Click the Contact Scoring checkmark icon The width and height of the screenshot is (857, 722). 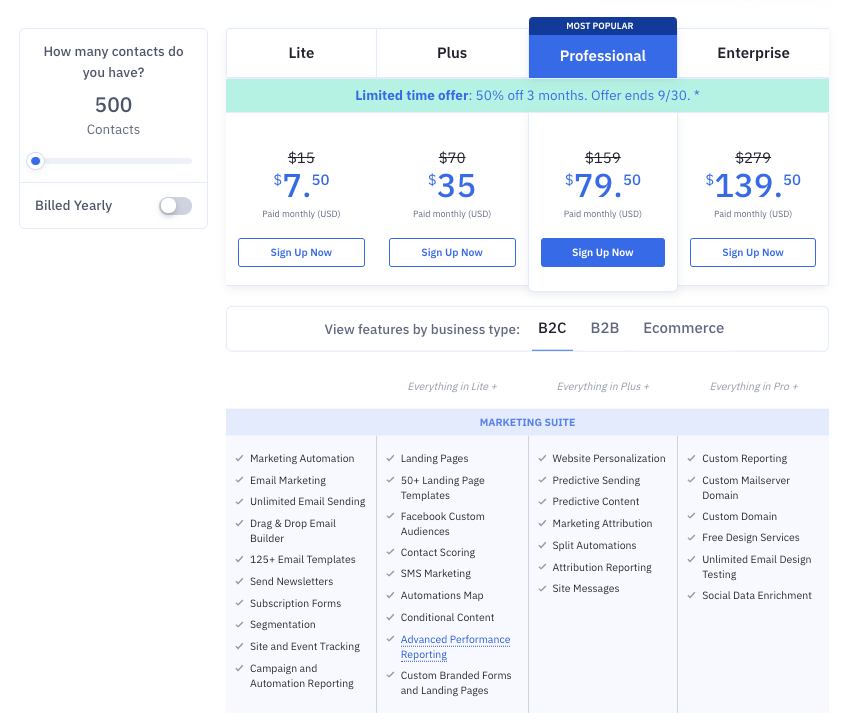pos(390,552)
